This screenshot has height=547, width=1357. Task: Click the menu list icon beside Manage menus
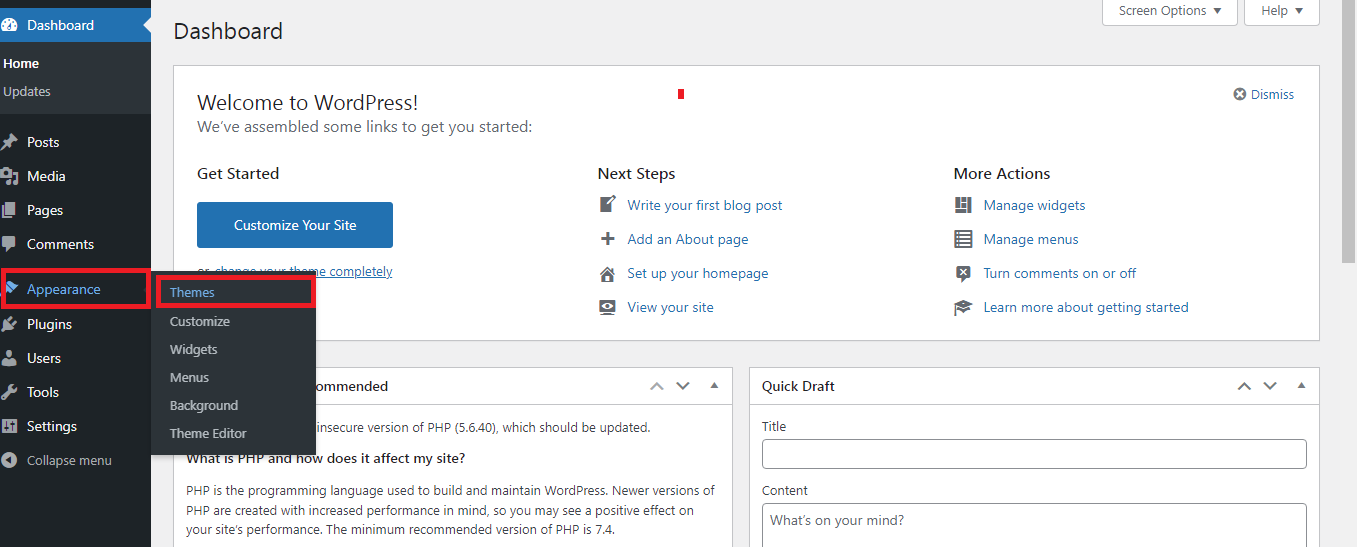(x=963, y=239)
